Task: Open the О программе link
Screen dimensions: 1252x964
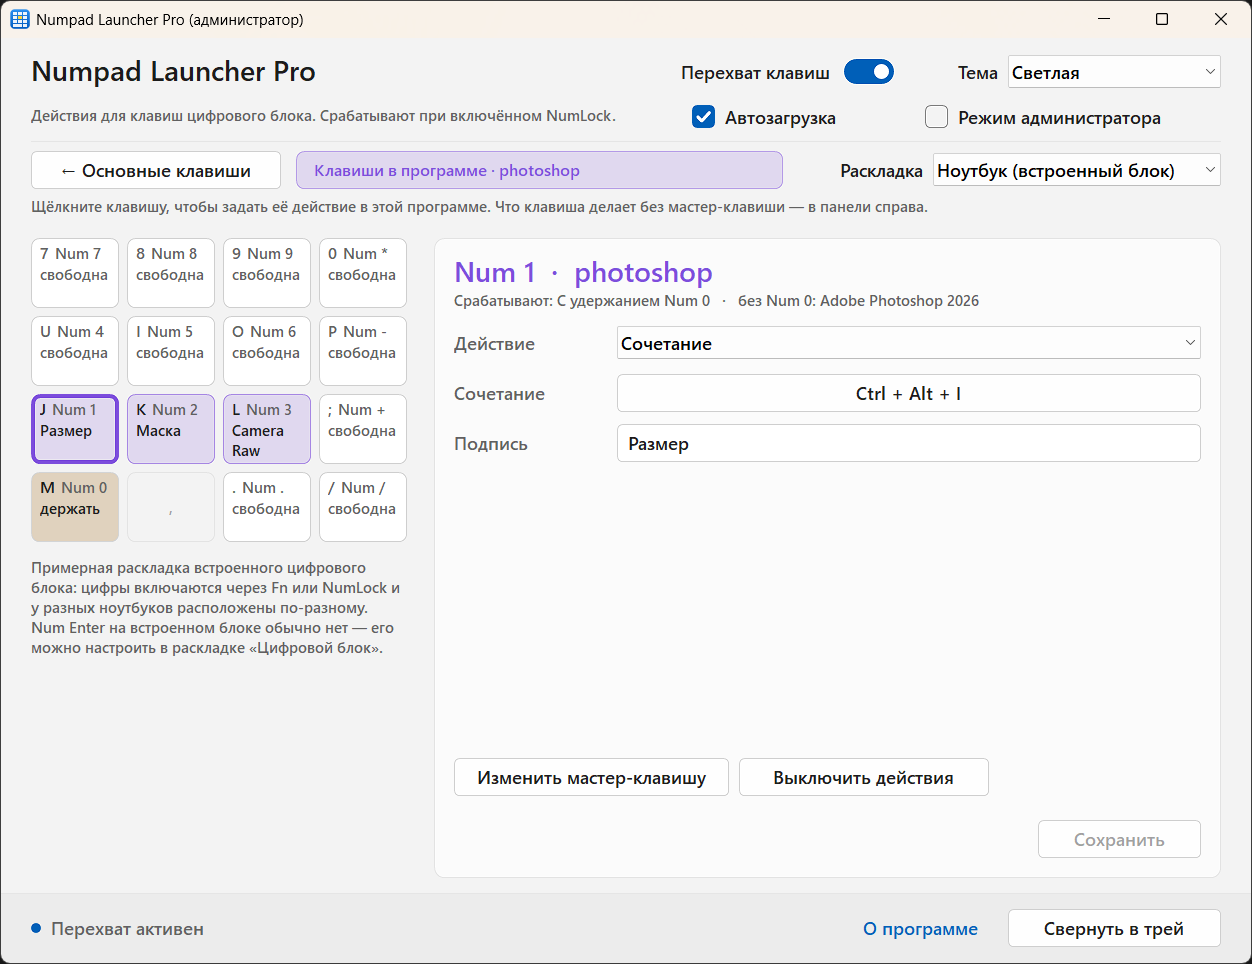Action: point(920,929)
